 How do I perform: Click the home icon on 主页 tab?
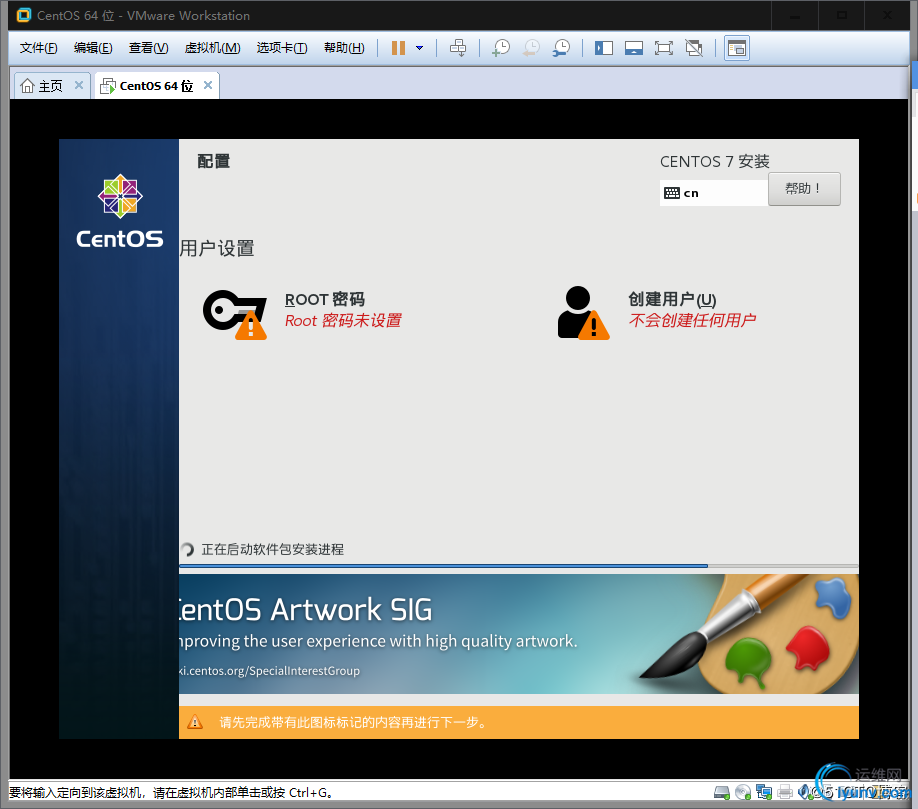point(27,86)
